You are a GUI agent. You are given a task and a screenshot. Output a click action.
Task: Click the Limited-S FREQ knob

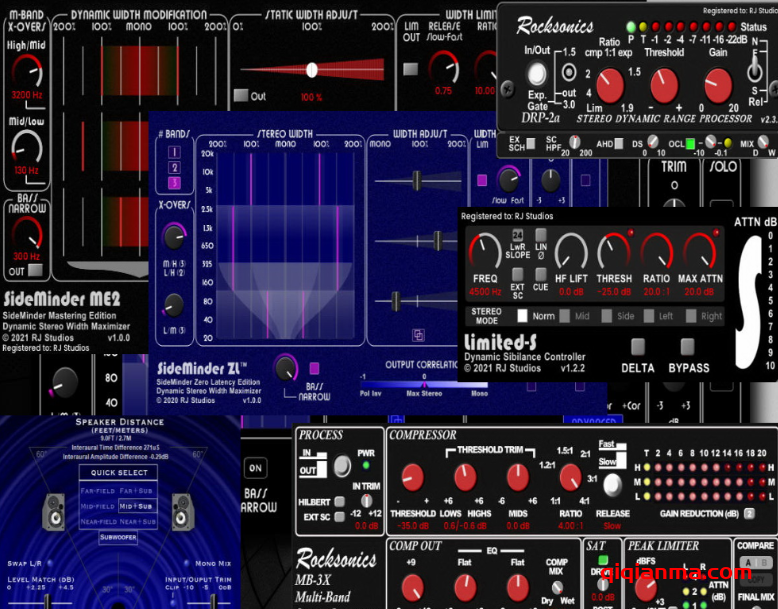coord(485,251)
